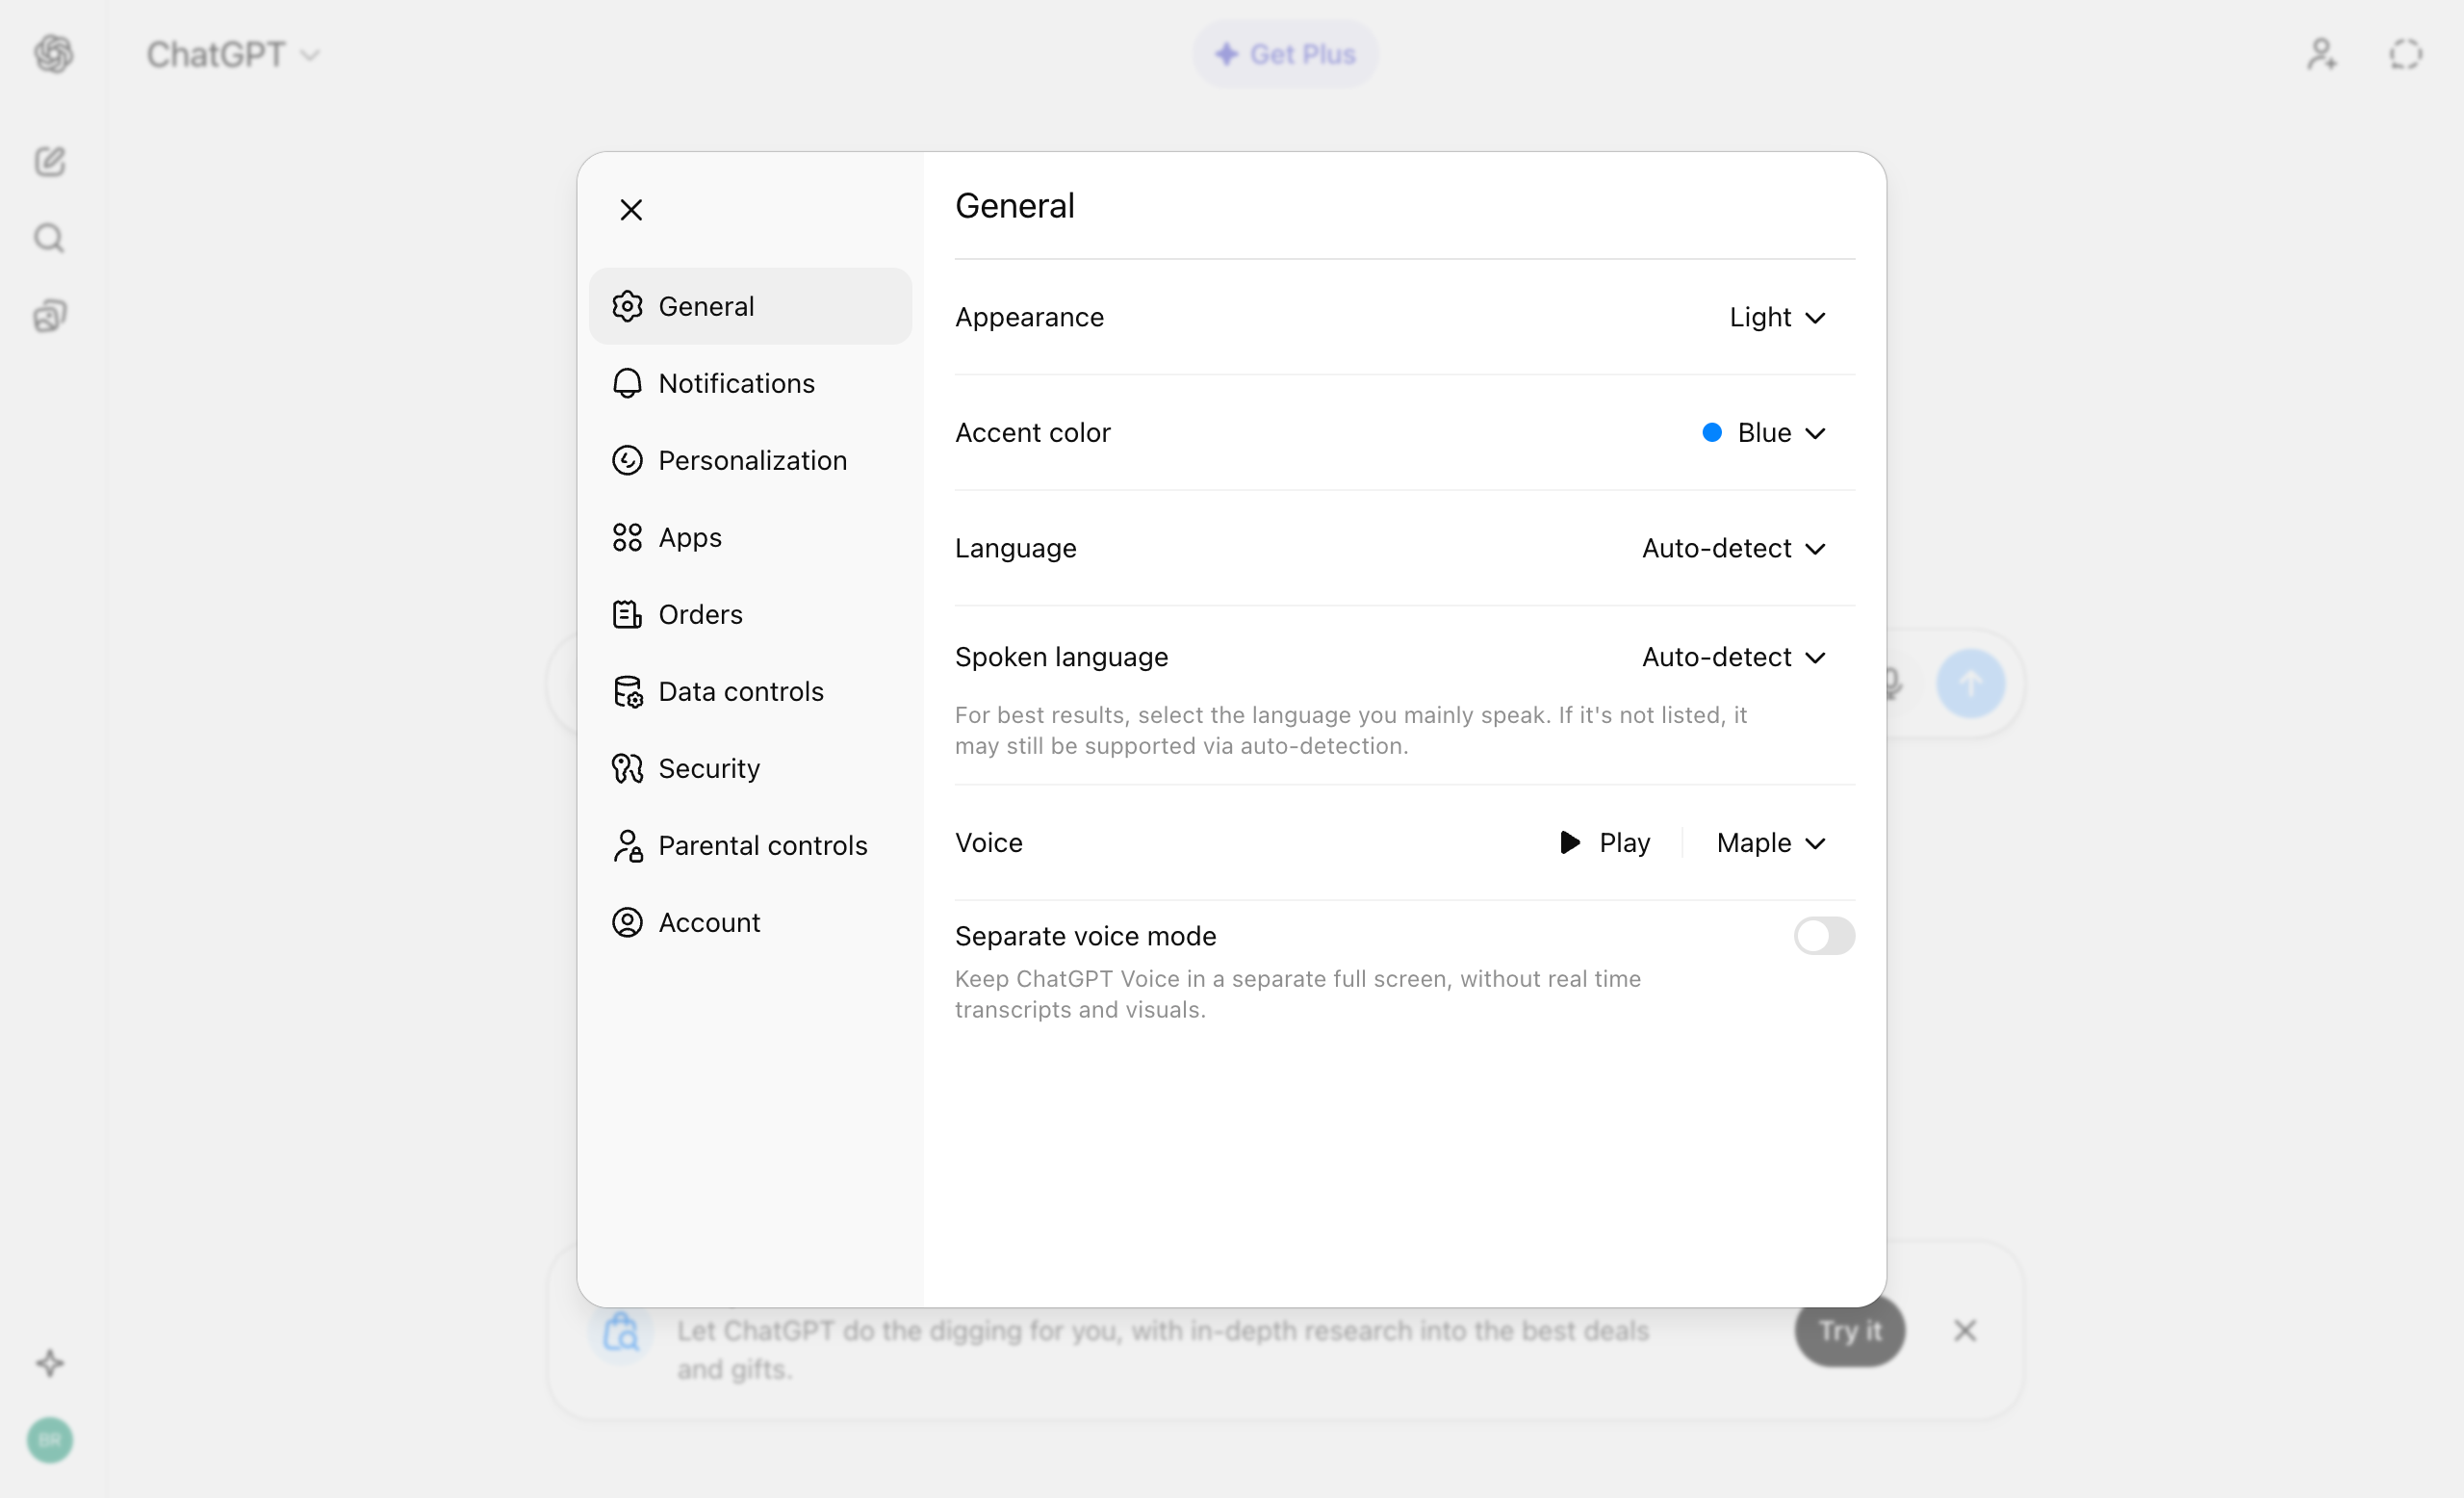Screen dimensions: 2464x1498
Task: Open the user profile avatar
Action: click(x=50, y=1440)
